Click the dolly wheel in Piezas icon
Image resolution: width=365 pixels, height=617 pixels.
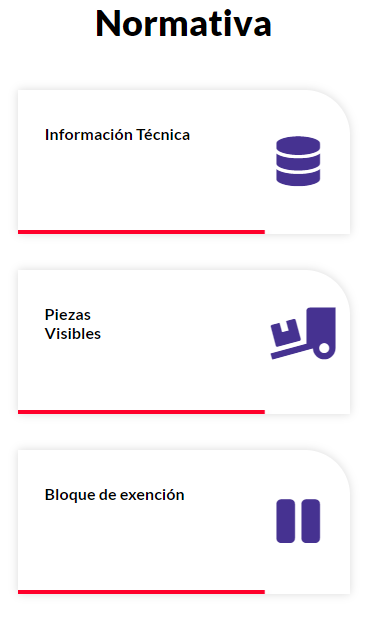click(x=324, y=348)
